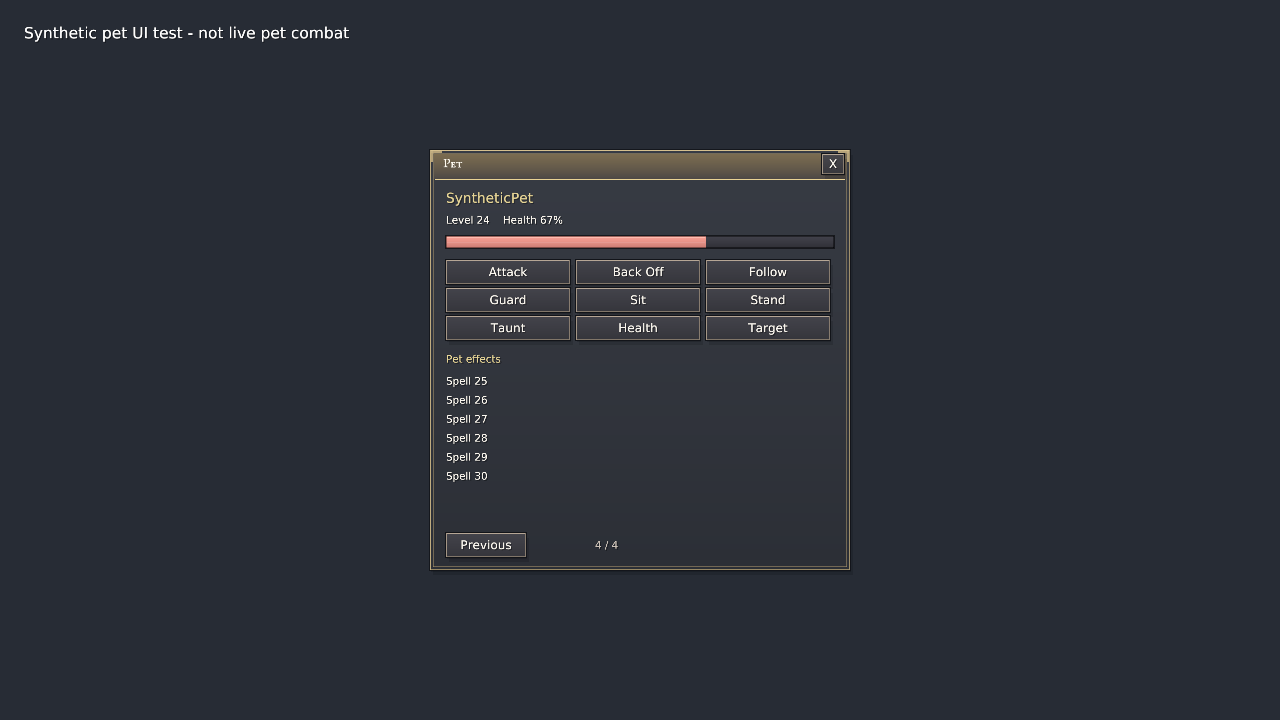This screenshot has height=720, width=1280.
Task: Click the Stand button
Action: click(768, 300)
